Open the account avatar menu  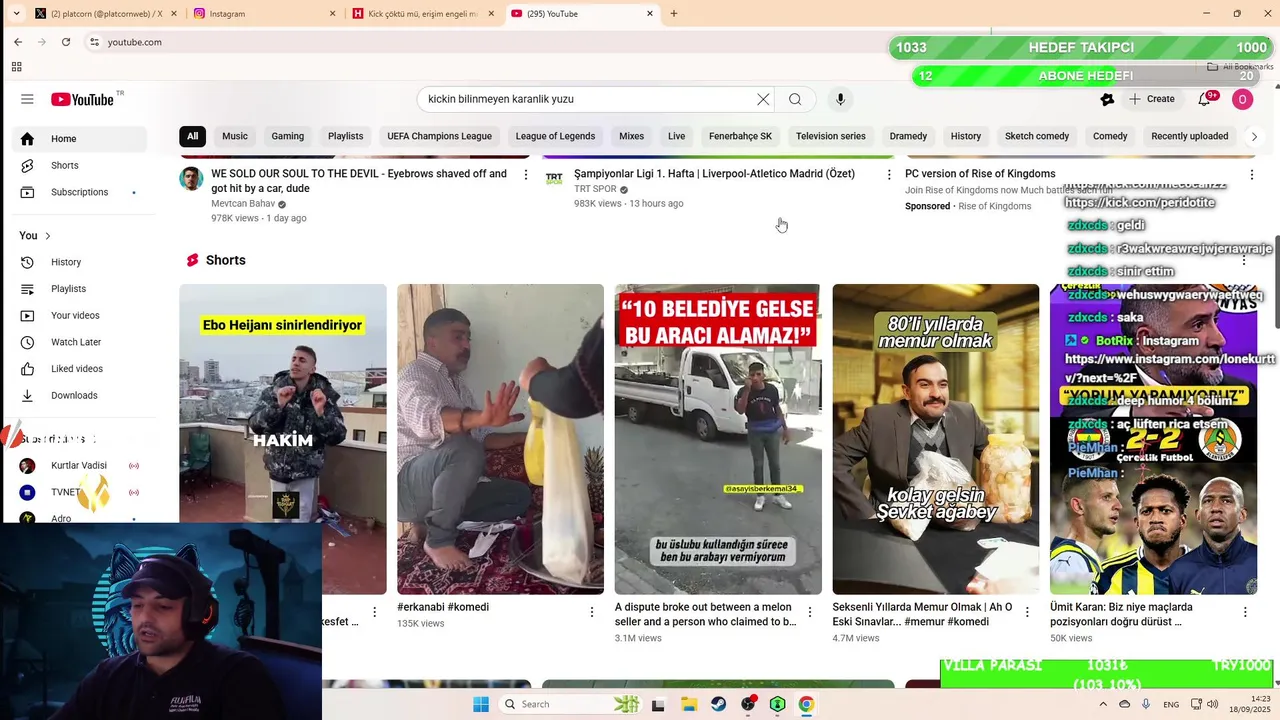[x=1242, y=99]
